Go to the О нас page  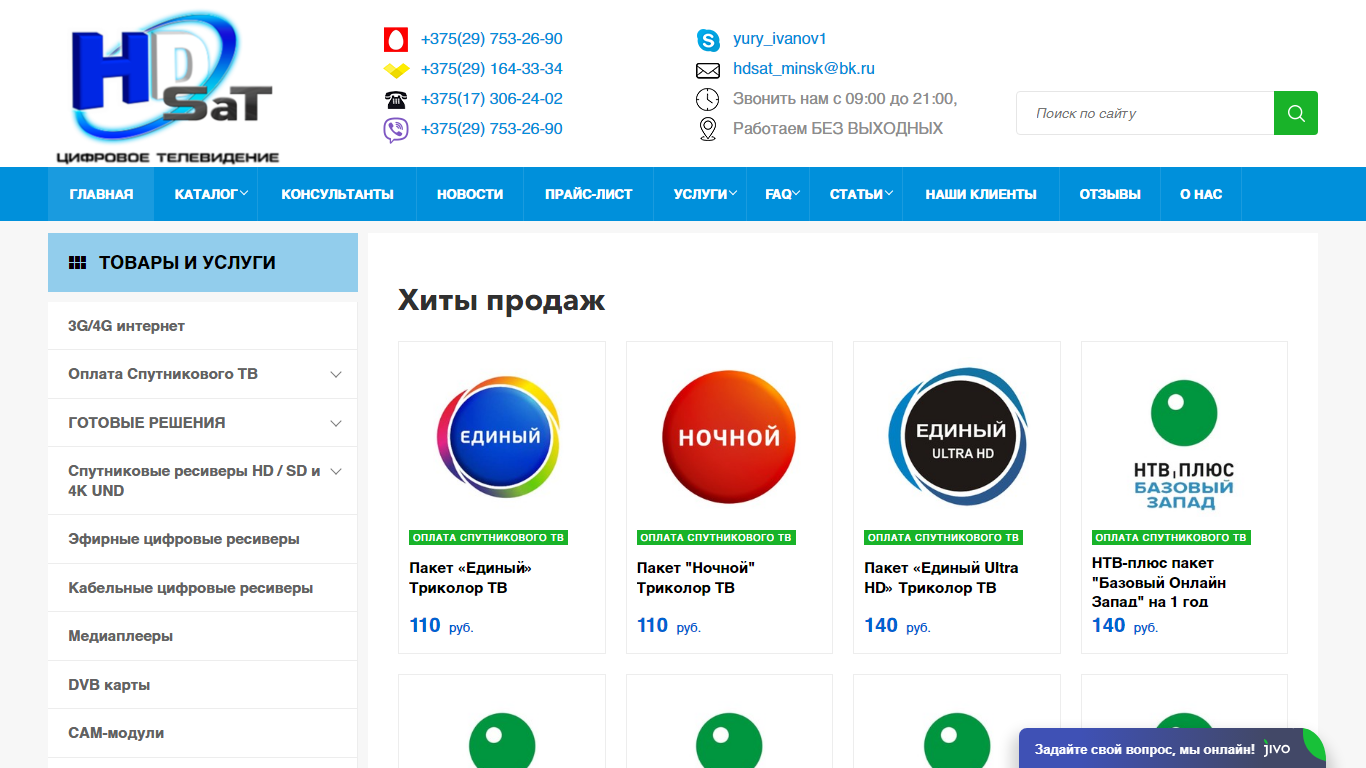click(x=1201, y=194)
